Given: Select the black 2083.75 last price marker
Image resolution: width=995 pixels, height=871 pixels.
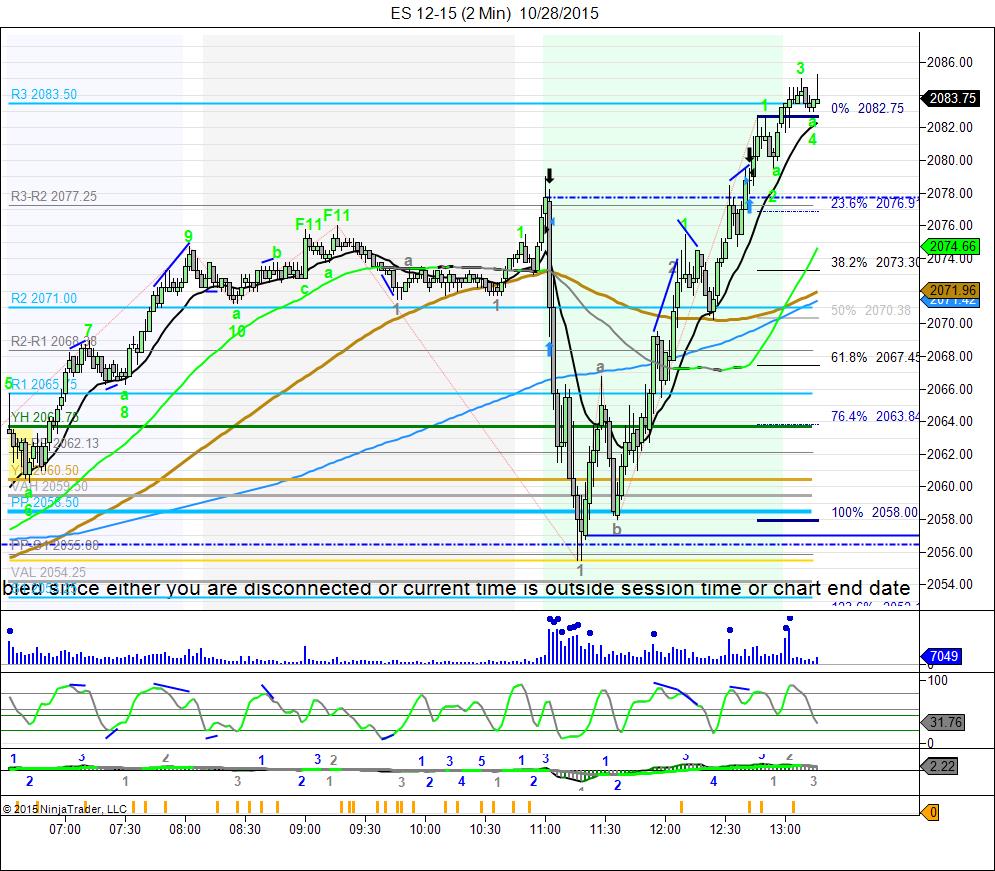Looking at the screenshot, I should pyautogui.click(x=951, y=98).
